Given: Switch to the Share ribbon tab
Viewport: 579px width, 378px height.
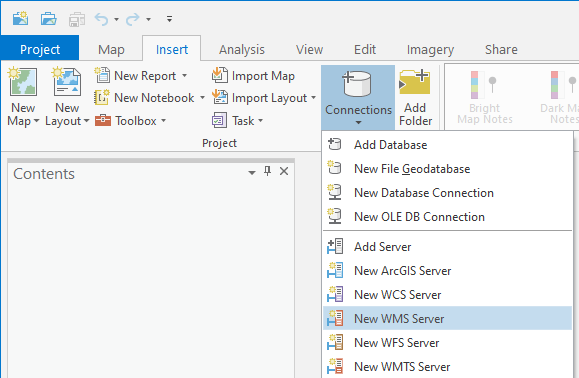Looking at the screenshot, I should 501,49.
